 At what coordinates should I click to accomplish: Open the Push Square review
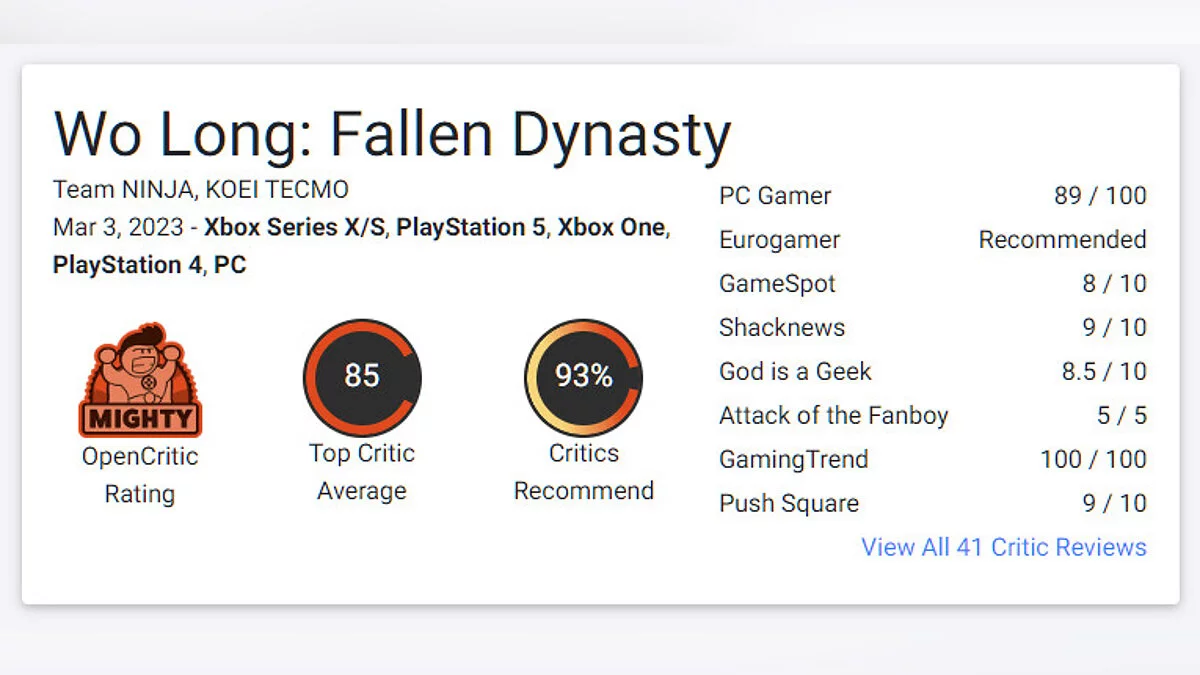[x=788, y=504]
